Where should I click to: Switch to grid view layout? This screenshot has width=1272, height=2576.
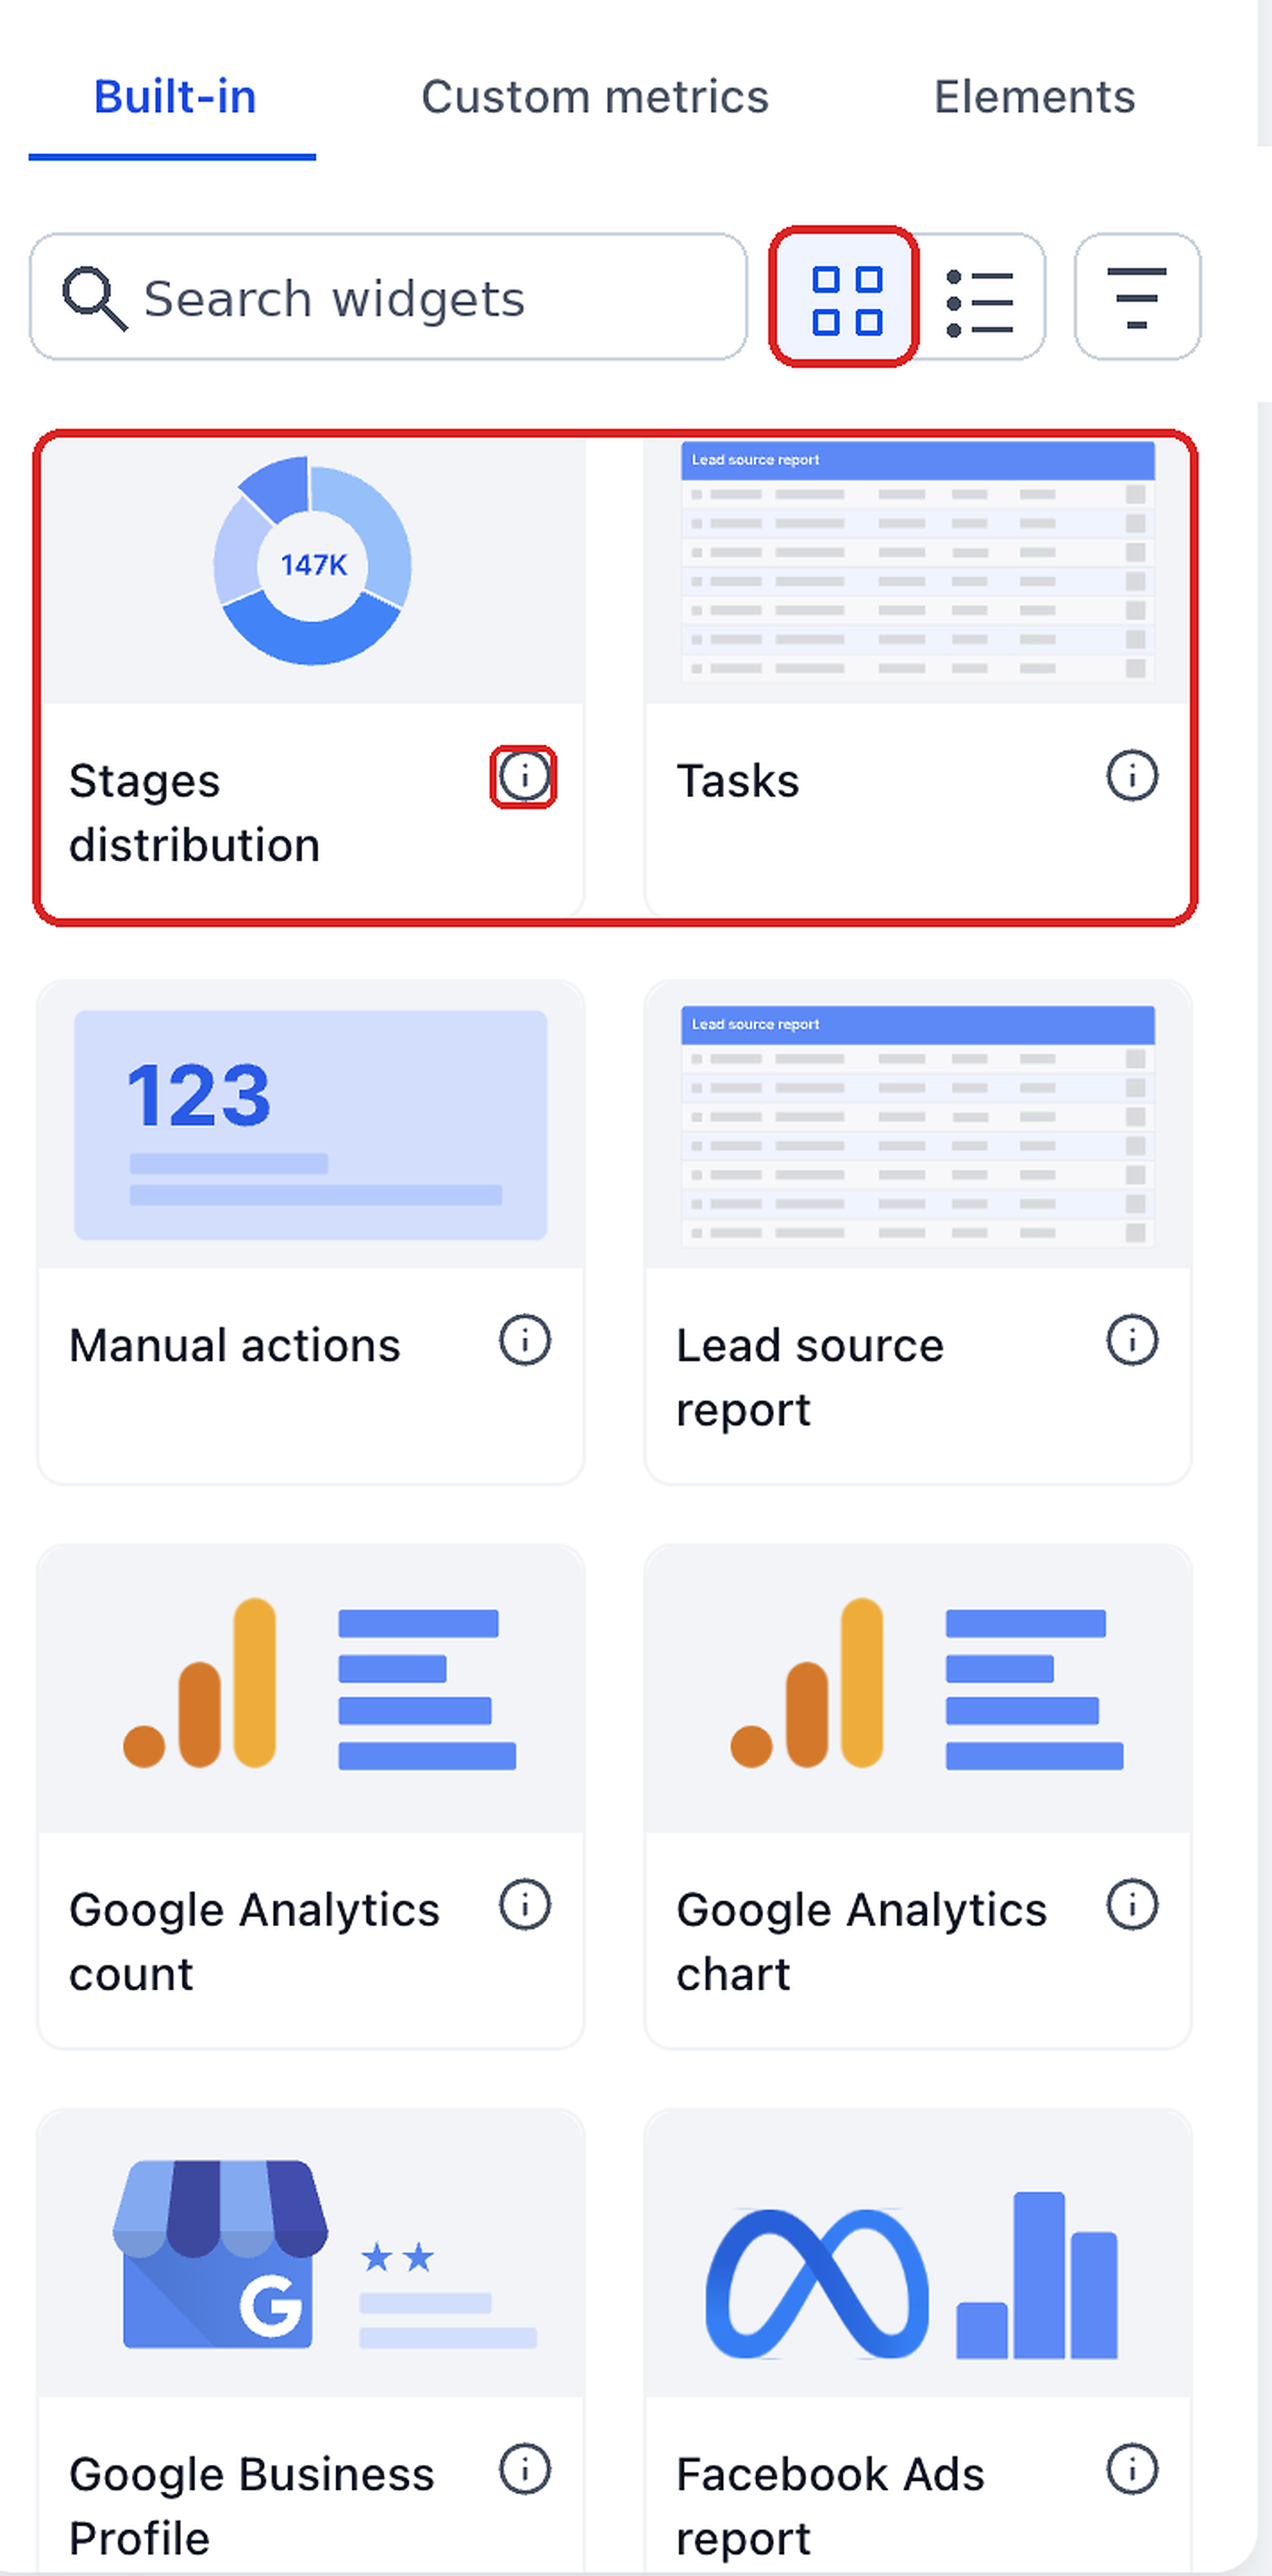click(x=845, y=298)
